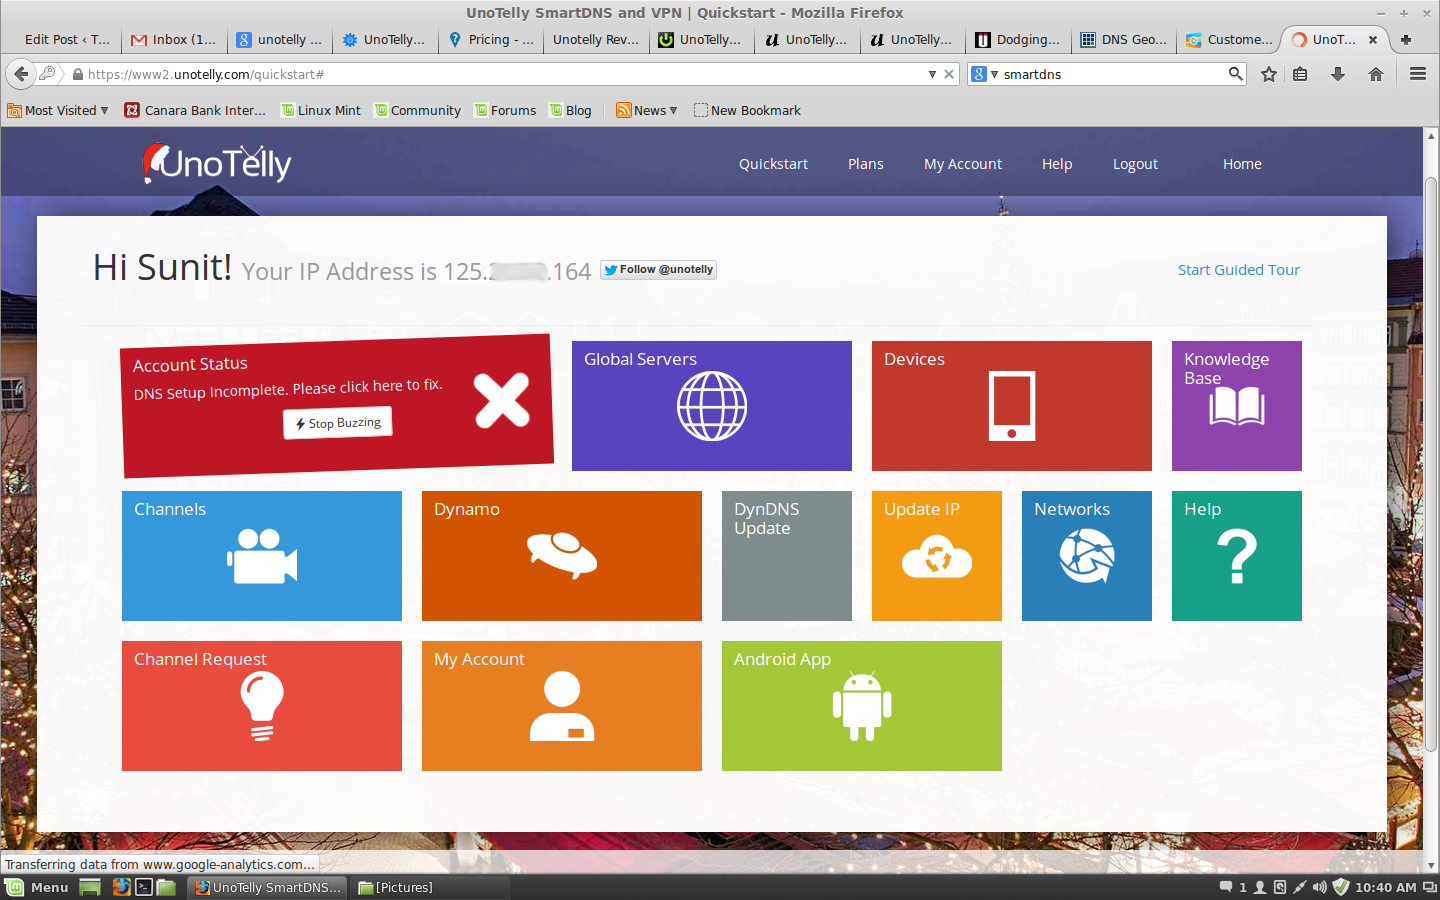Open the Networks tile

point(1087,556)
